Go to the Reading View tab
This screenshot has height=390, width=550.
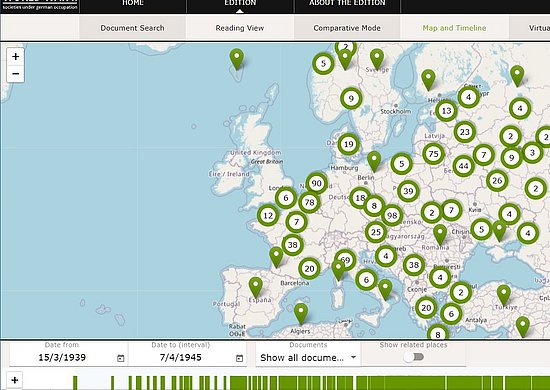[240, 28]
